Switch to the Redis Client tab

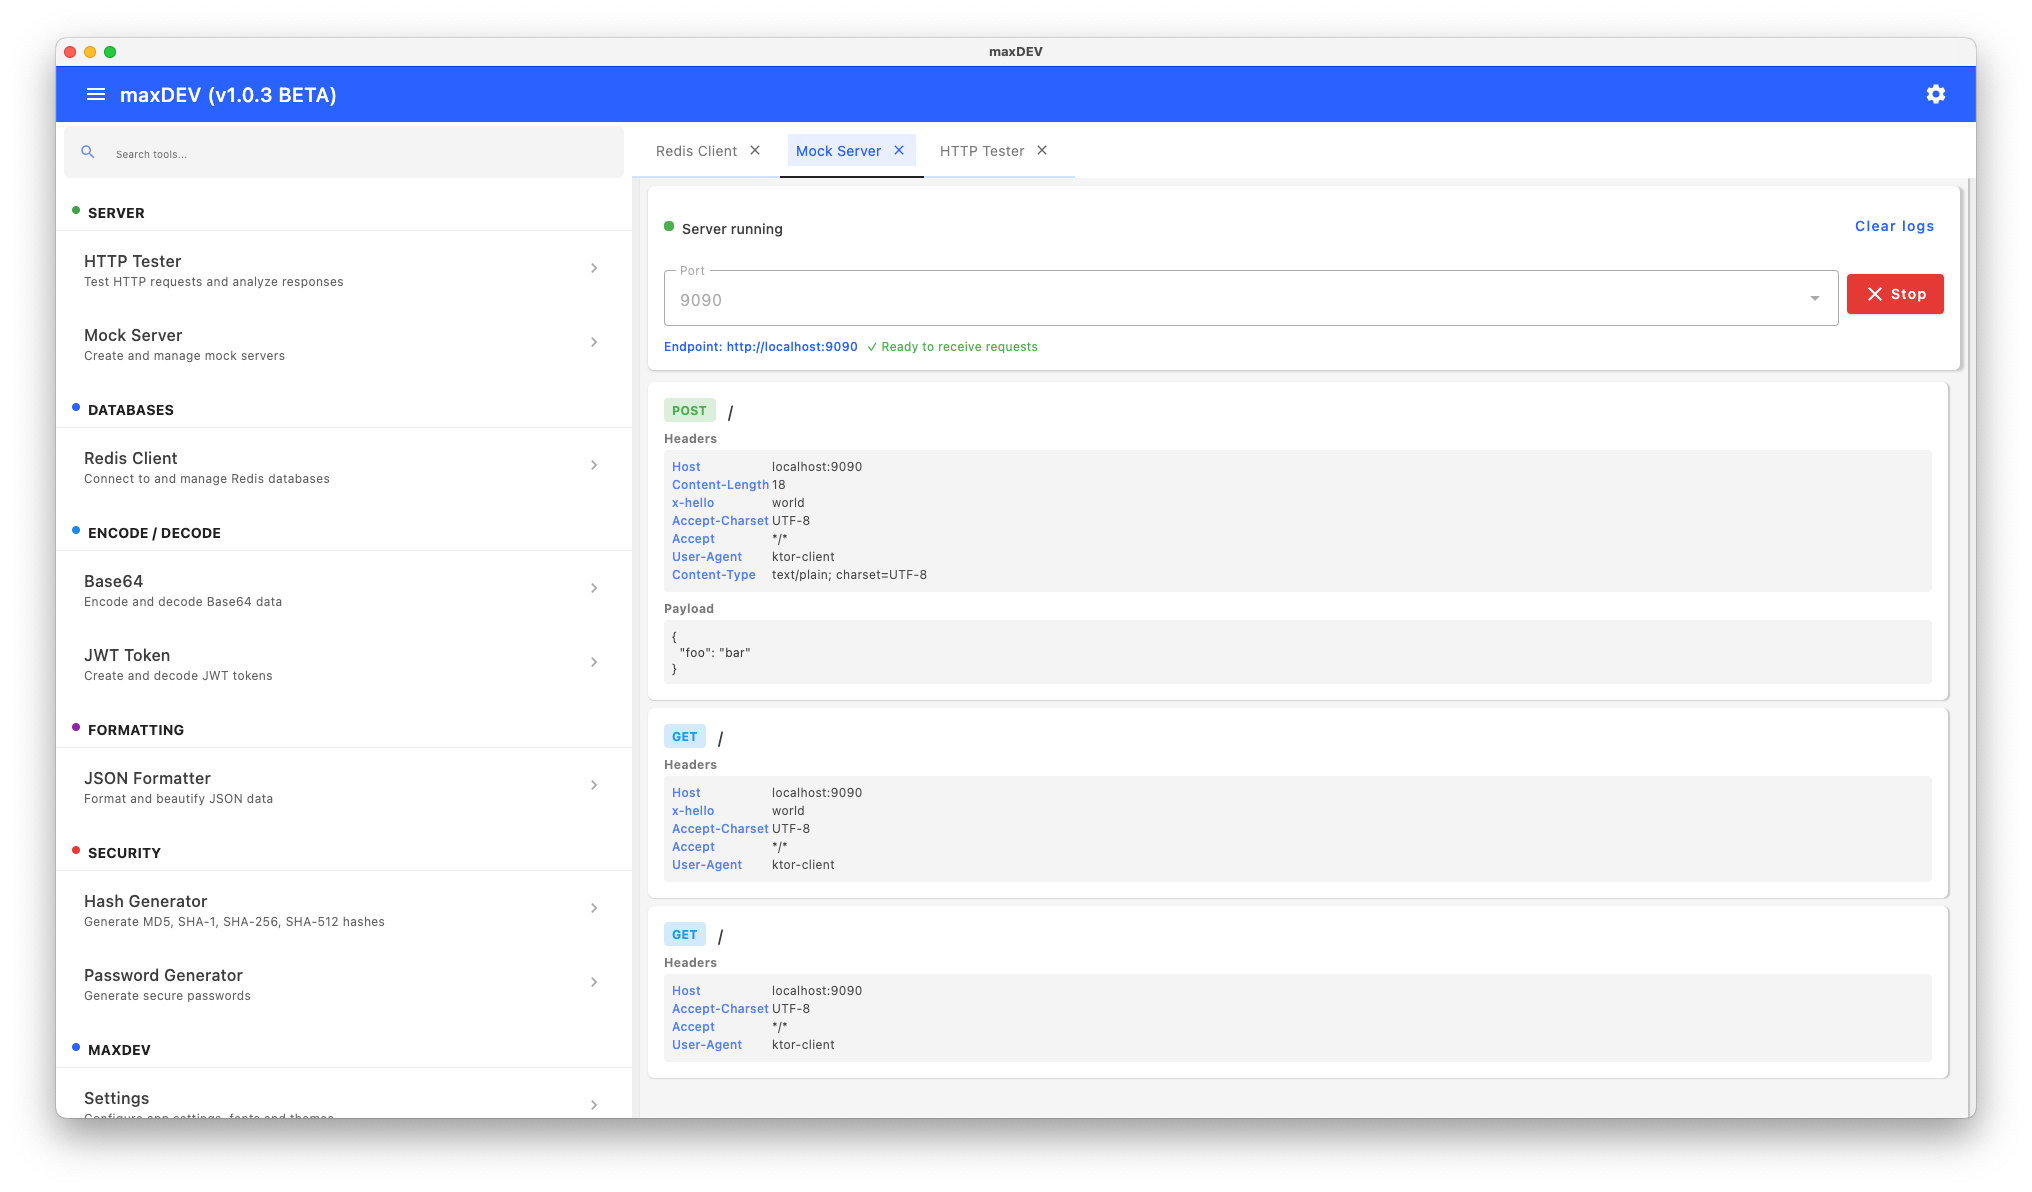(x=696, y=150)
